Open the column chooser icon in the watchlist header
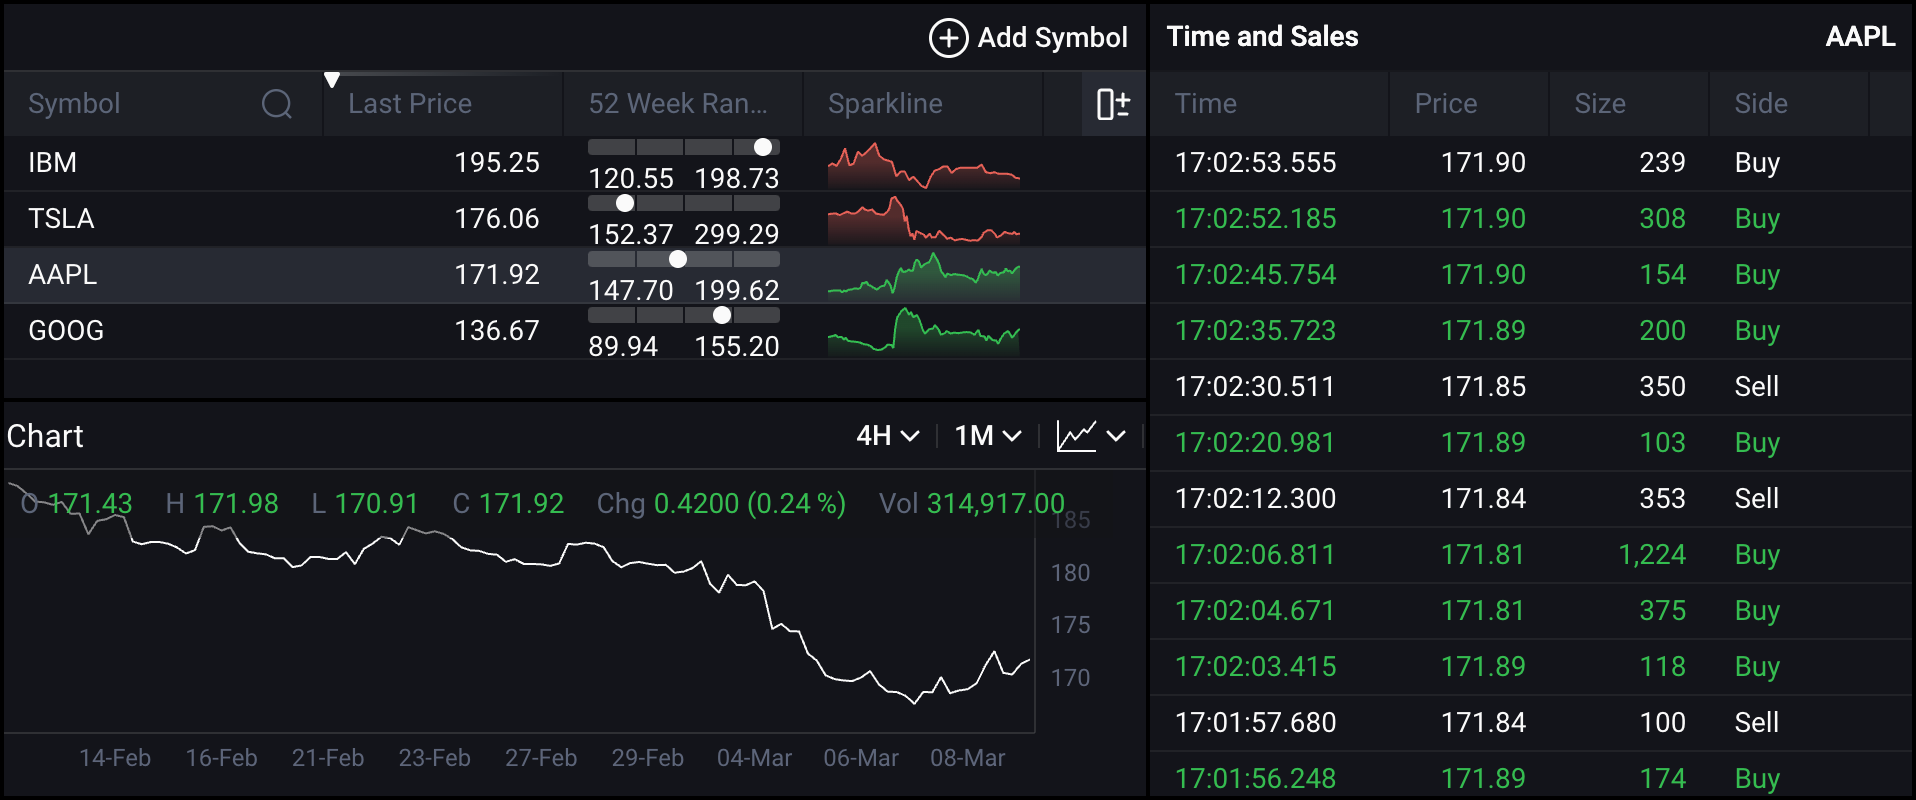This screenshot has width=1916, height=800. (x=1113, y=104)
